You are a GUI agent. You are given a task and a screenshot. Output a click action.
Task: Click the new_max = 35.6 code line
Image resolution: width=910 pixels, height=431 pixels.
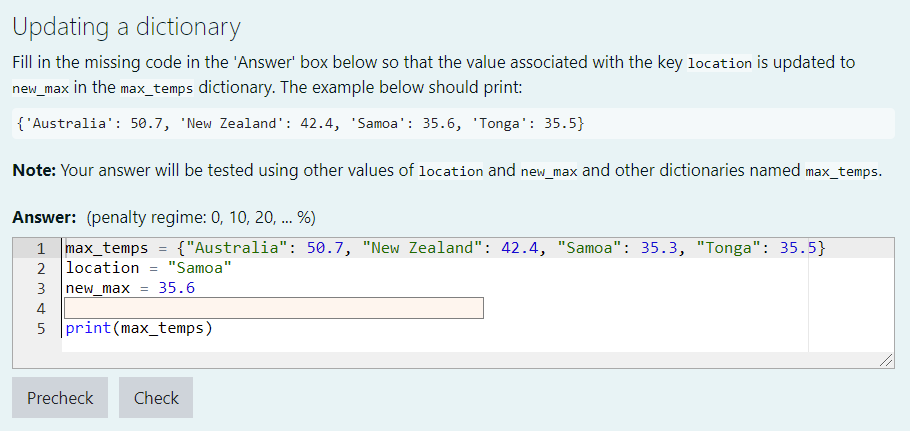pyautogui.click(x=131, y=288)
